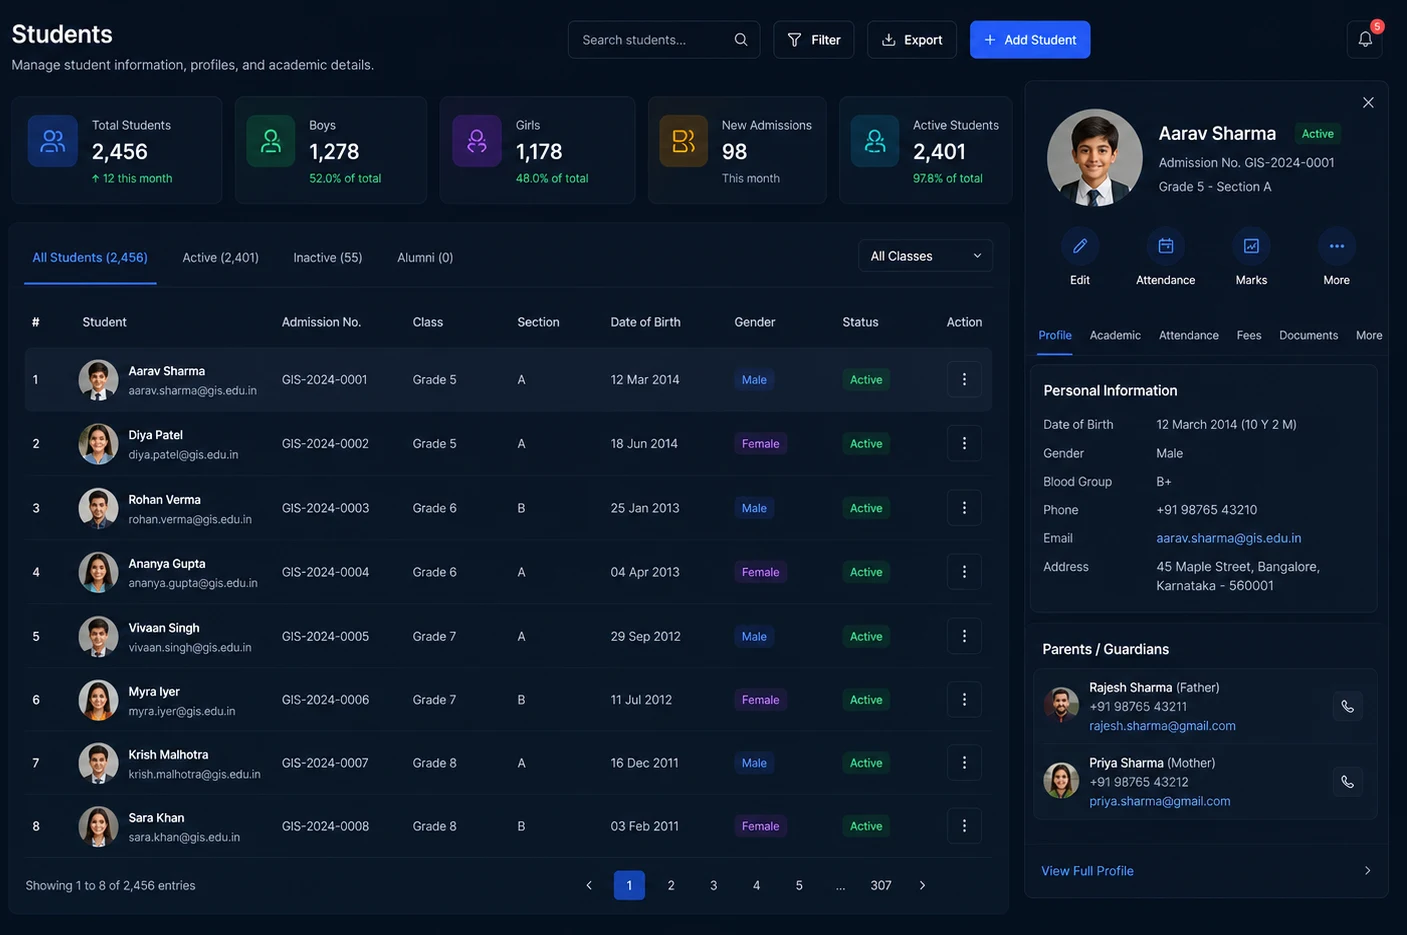Click the aarav.sharma@gis.edu.in email link in panel
The image size is (1407, 935).
1229,538
